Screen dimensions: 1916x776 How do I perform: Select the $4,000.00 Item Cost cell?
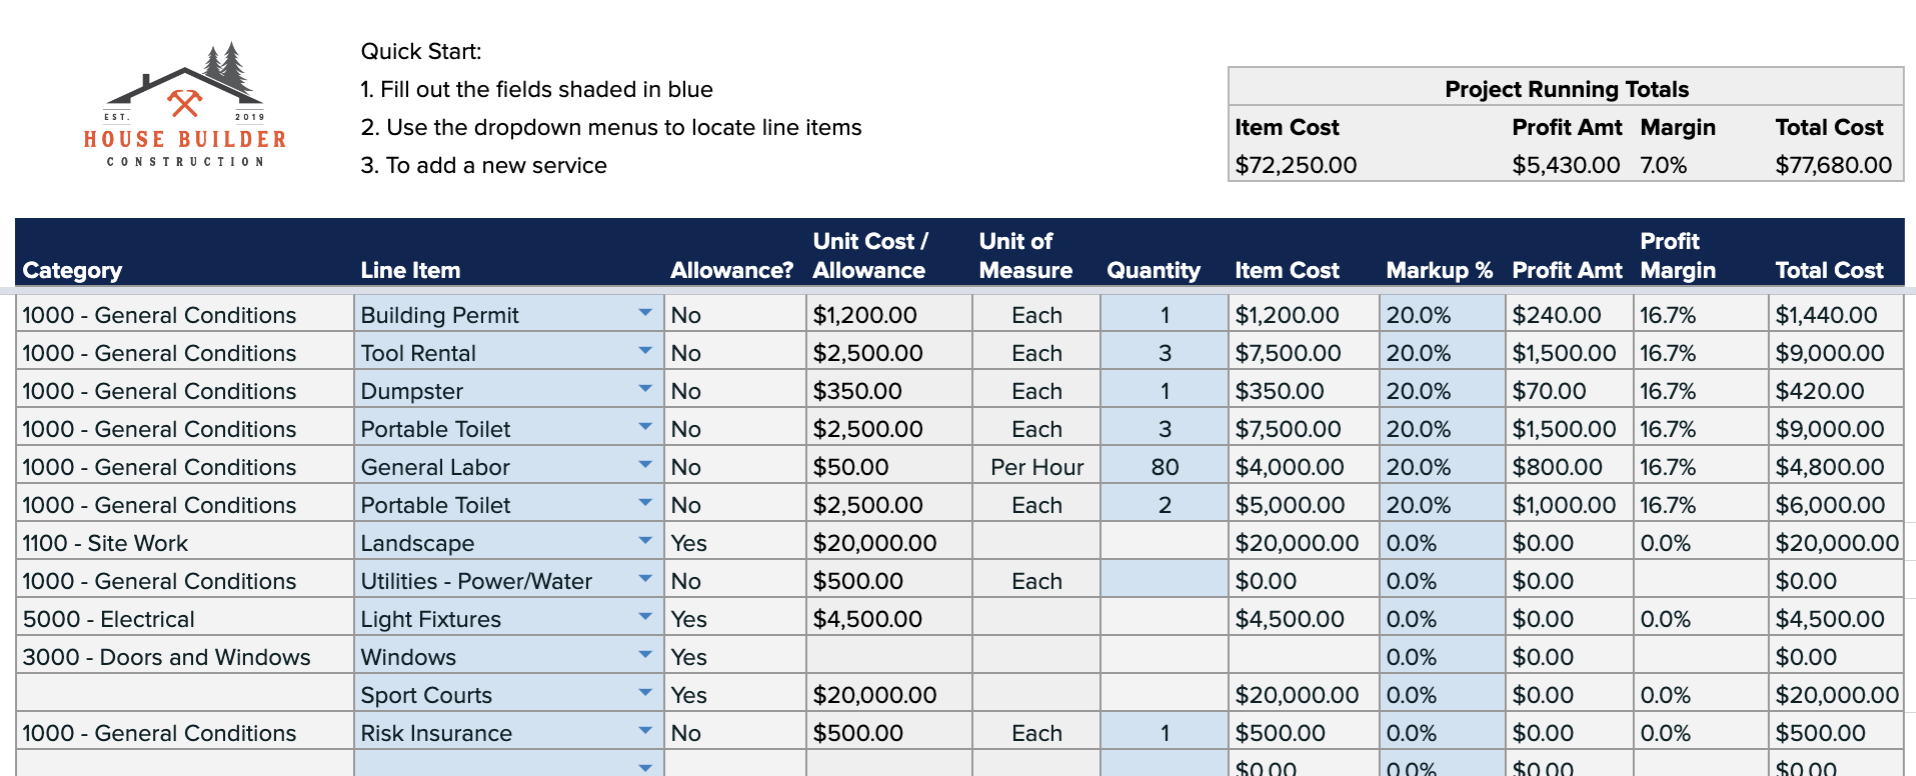[x=1304, y=466]
